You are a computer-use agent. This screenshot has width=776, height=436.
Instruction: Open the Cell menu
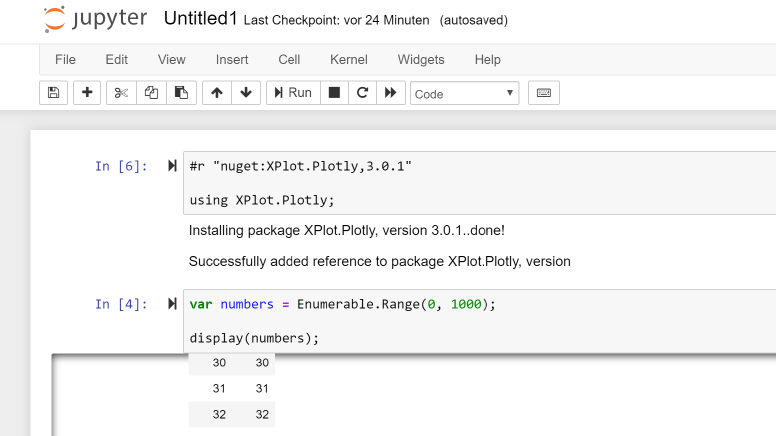289,60
